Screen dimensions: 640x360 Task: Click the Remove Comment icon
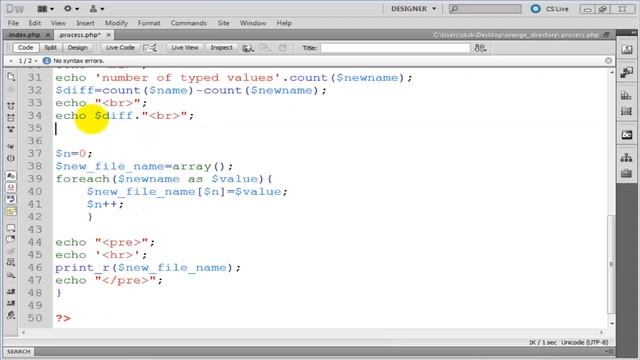coord(11,239)
